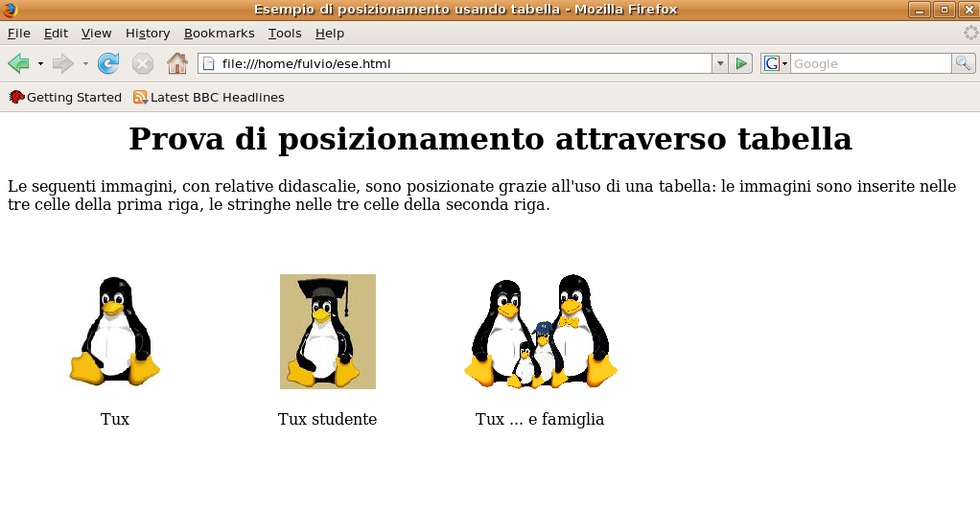Open the Edit menu

pyautogui.click(x=56, y=33)
